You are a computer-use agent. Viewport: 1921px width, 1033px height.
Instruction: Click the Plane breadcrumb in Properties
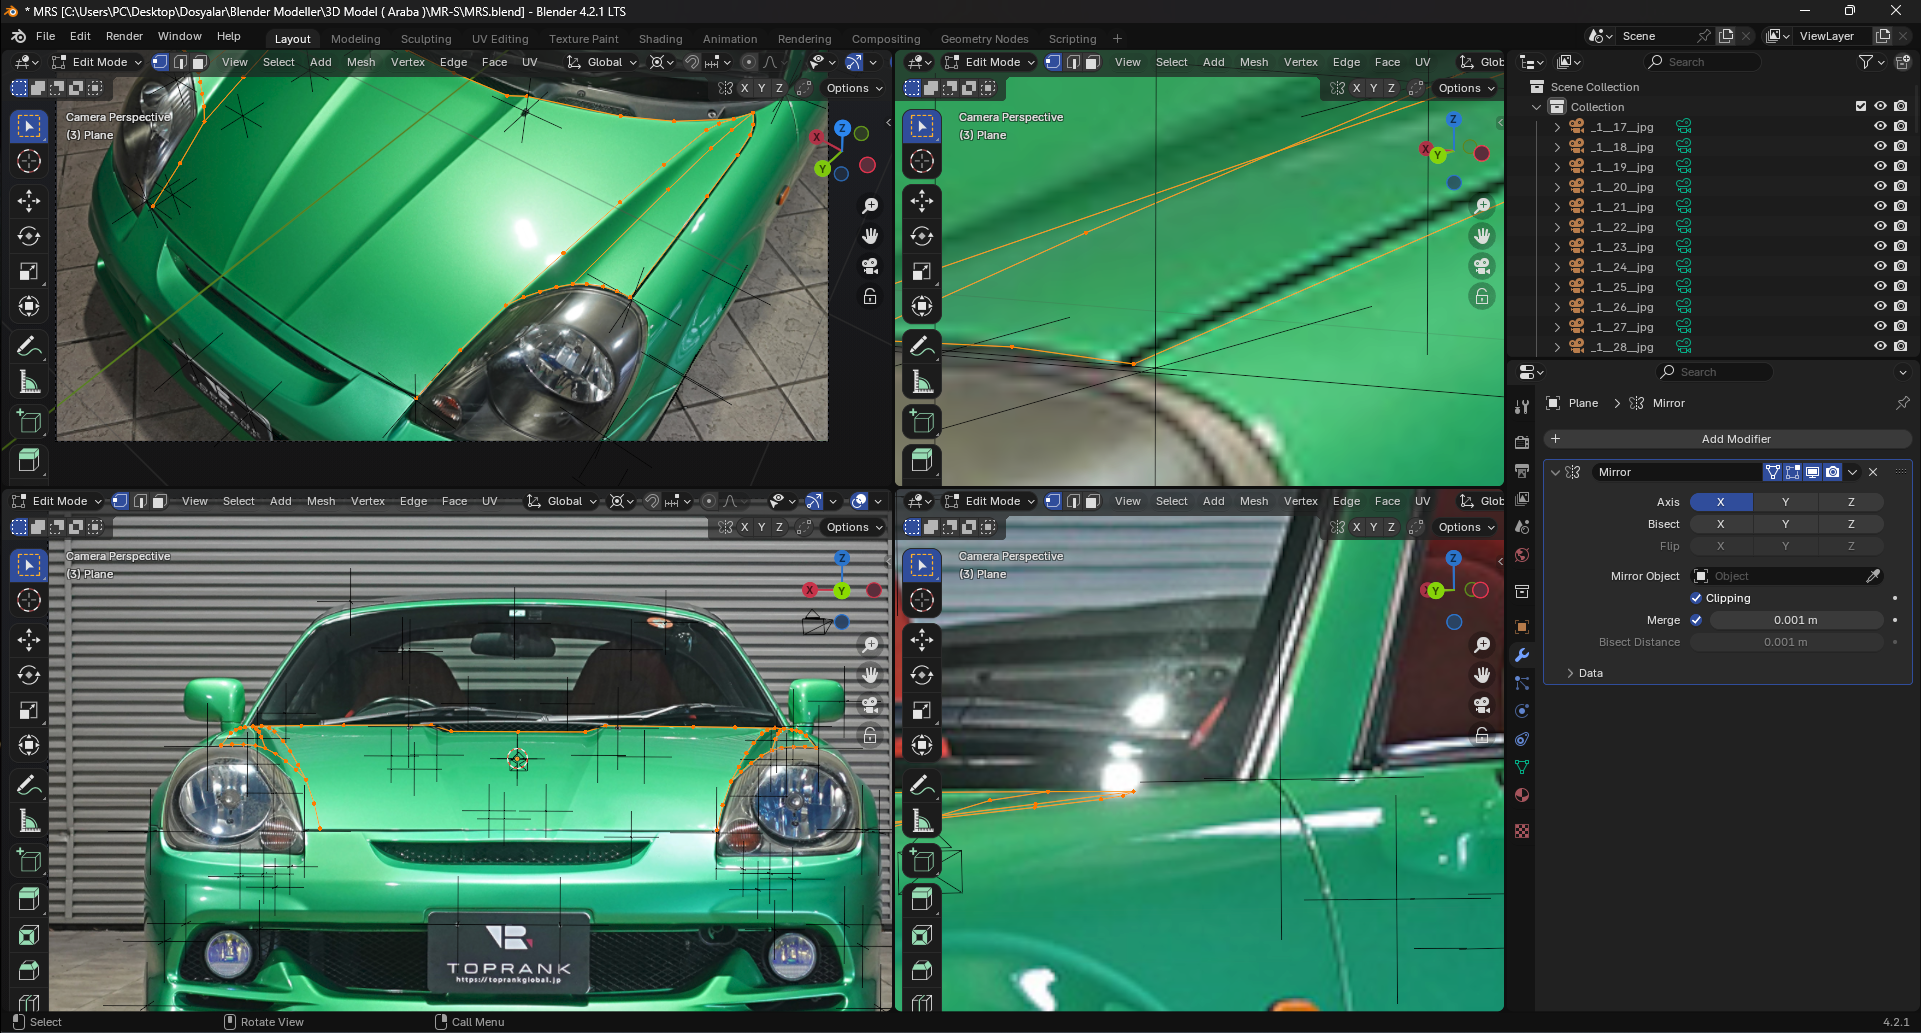[x=1584, y=403]
